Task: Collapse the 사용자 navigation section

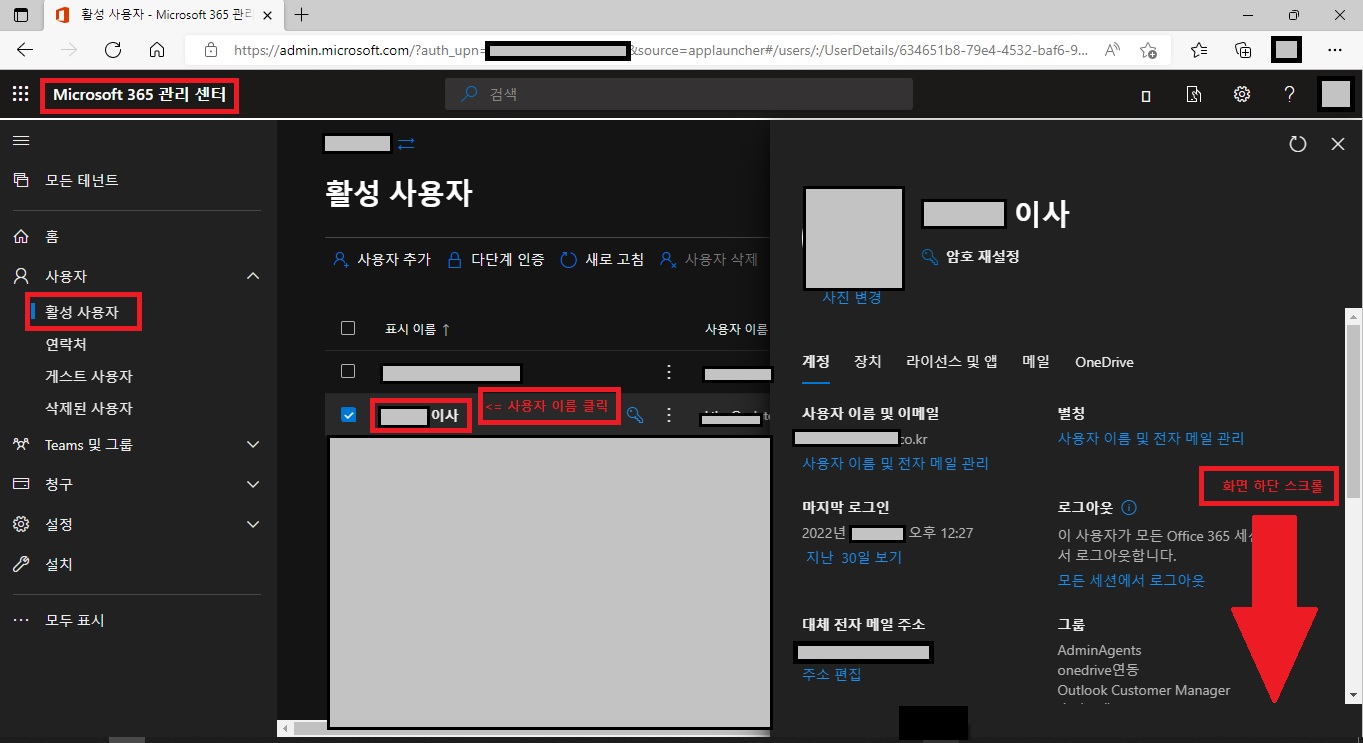Action: (253, 276)
